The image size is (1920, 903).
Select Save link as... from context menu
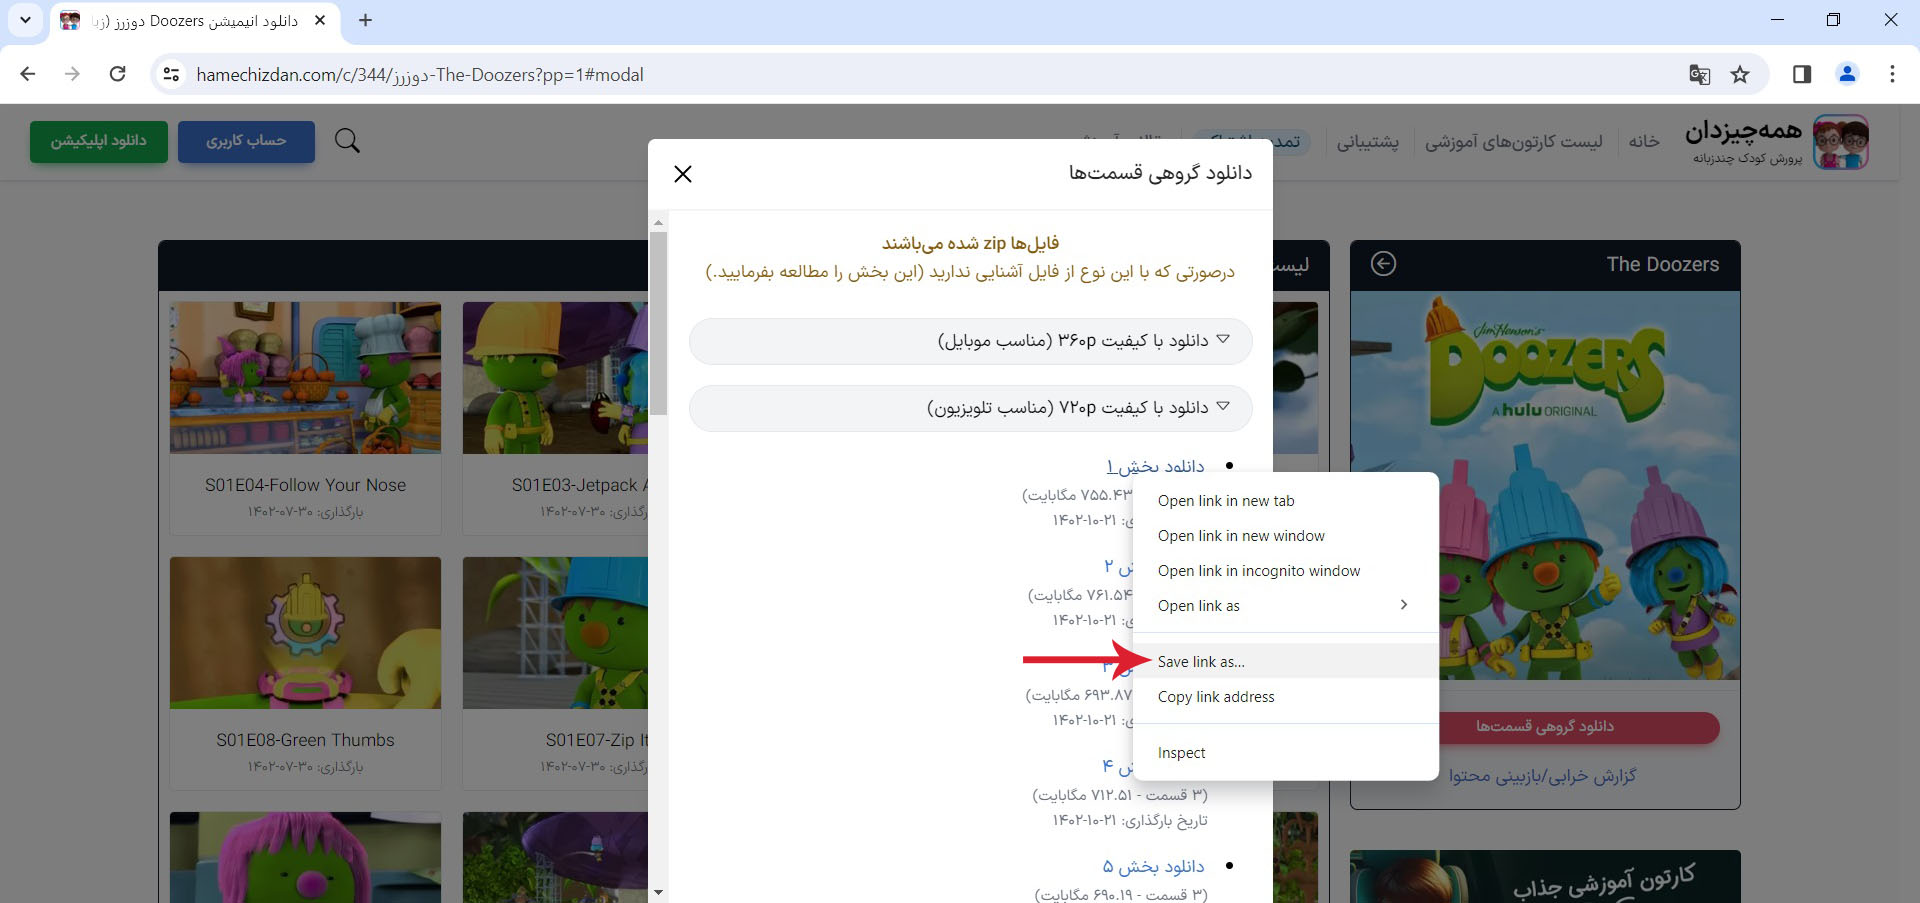tap(1286, 662)
